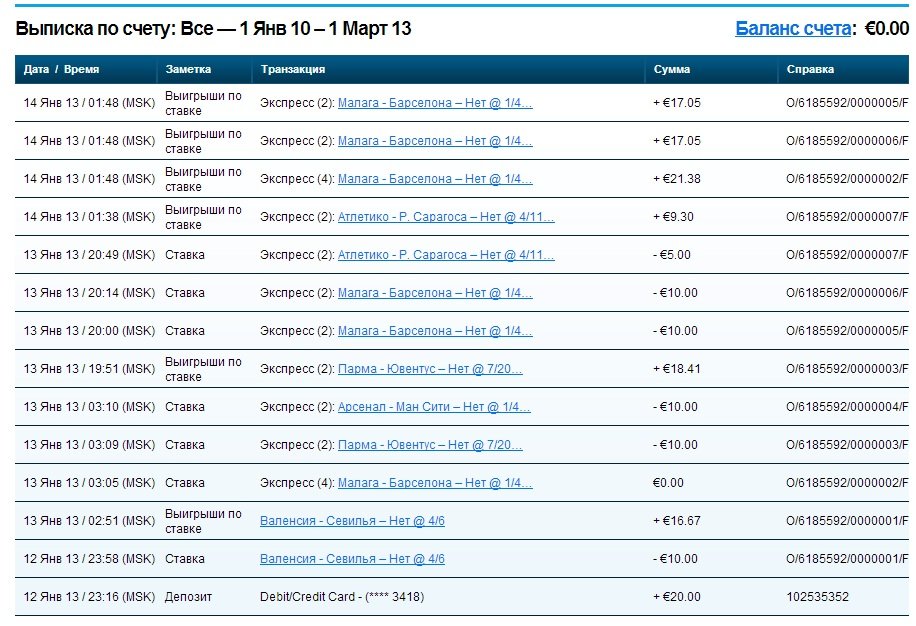
Task: Open Атлетико - Р. Сарагоса link in -€5.00 row
Action: tap(446, 255)
